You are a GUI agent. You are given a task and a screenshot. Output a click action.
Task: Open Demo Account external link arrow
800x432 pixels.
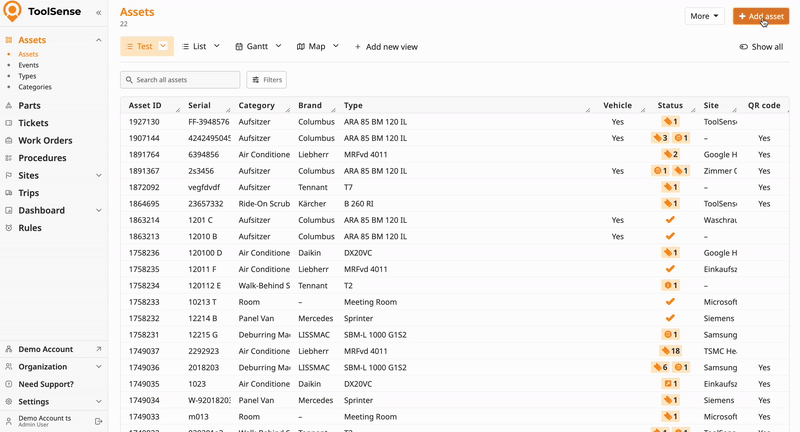98,349
